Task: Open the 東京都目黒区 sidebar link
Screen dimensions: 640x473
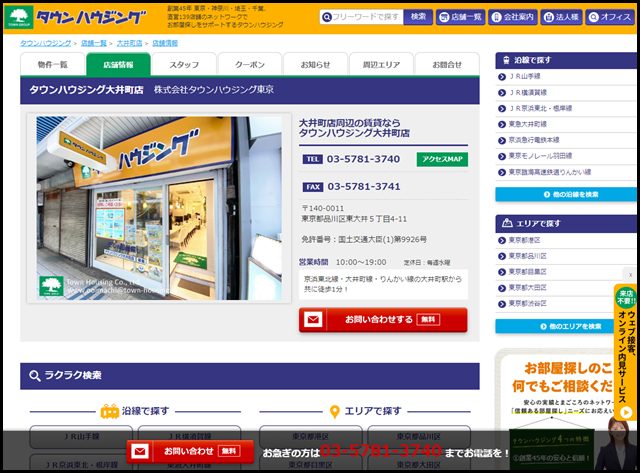Action: (x=527, y=272)
